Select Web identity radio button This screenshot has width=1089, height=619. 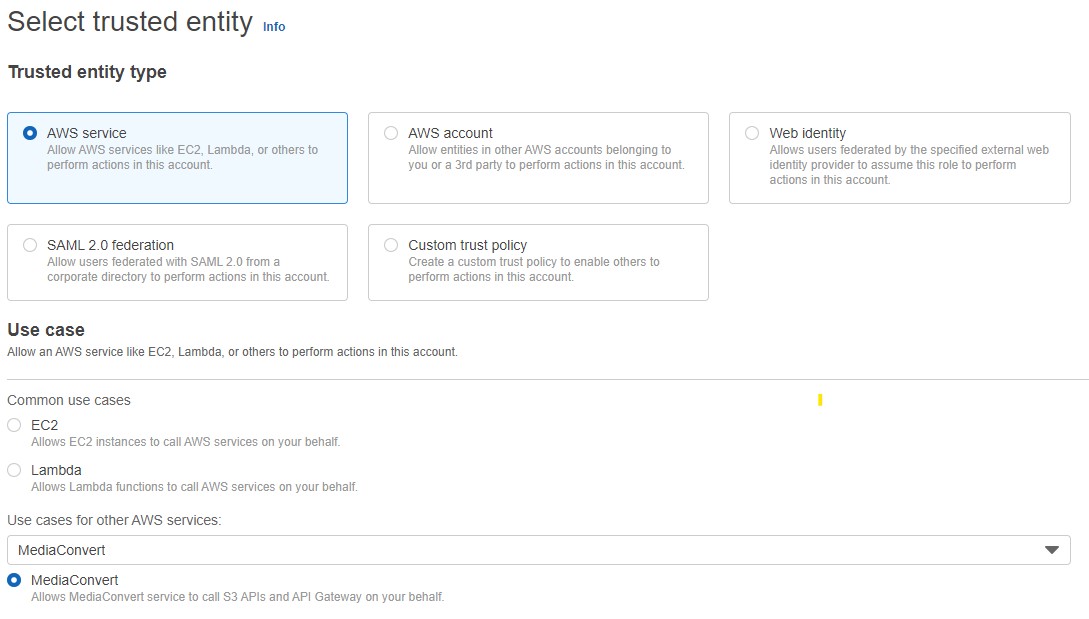[x=752, y=133]
